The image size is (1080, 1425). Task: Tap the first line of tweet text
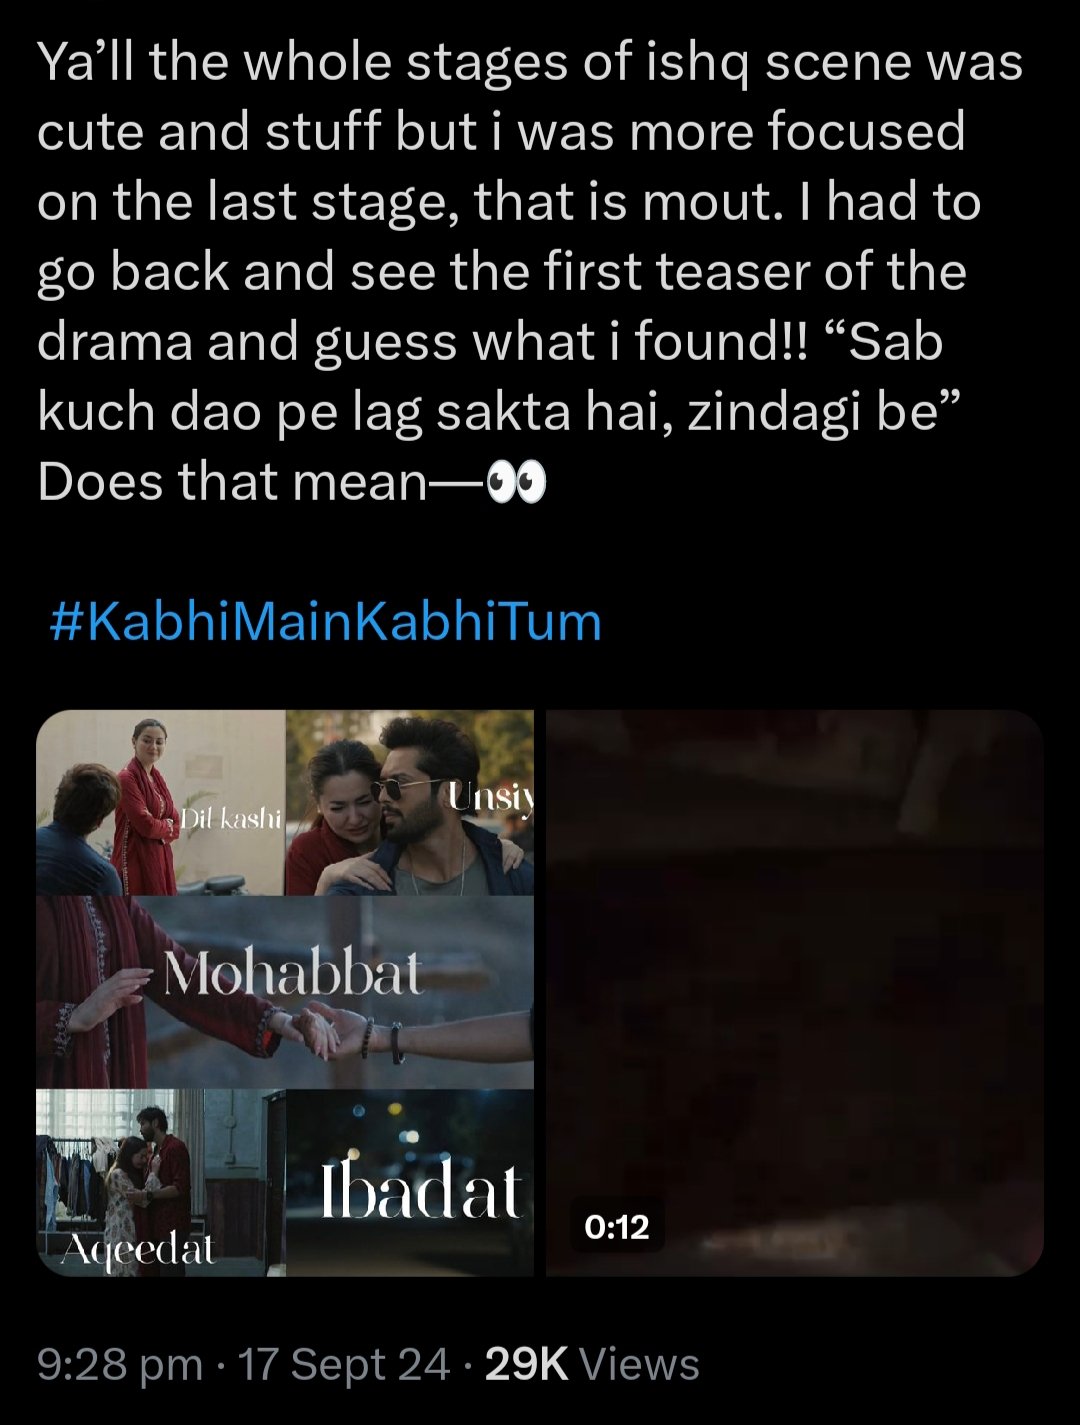click(x=530, y=64)
